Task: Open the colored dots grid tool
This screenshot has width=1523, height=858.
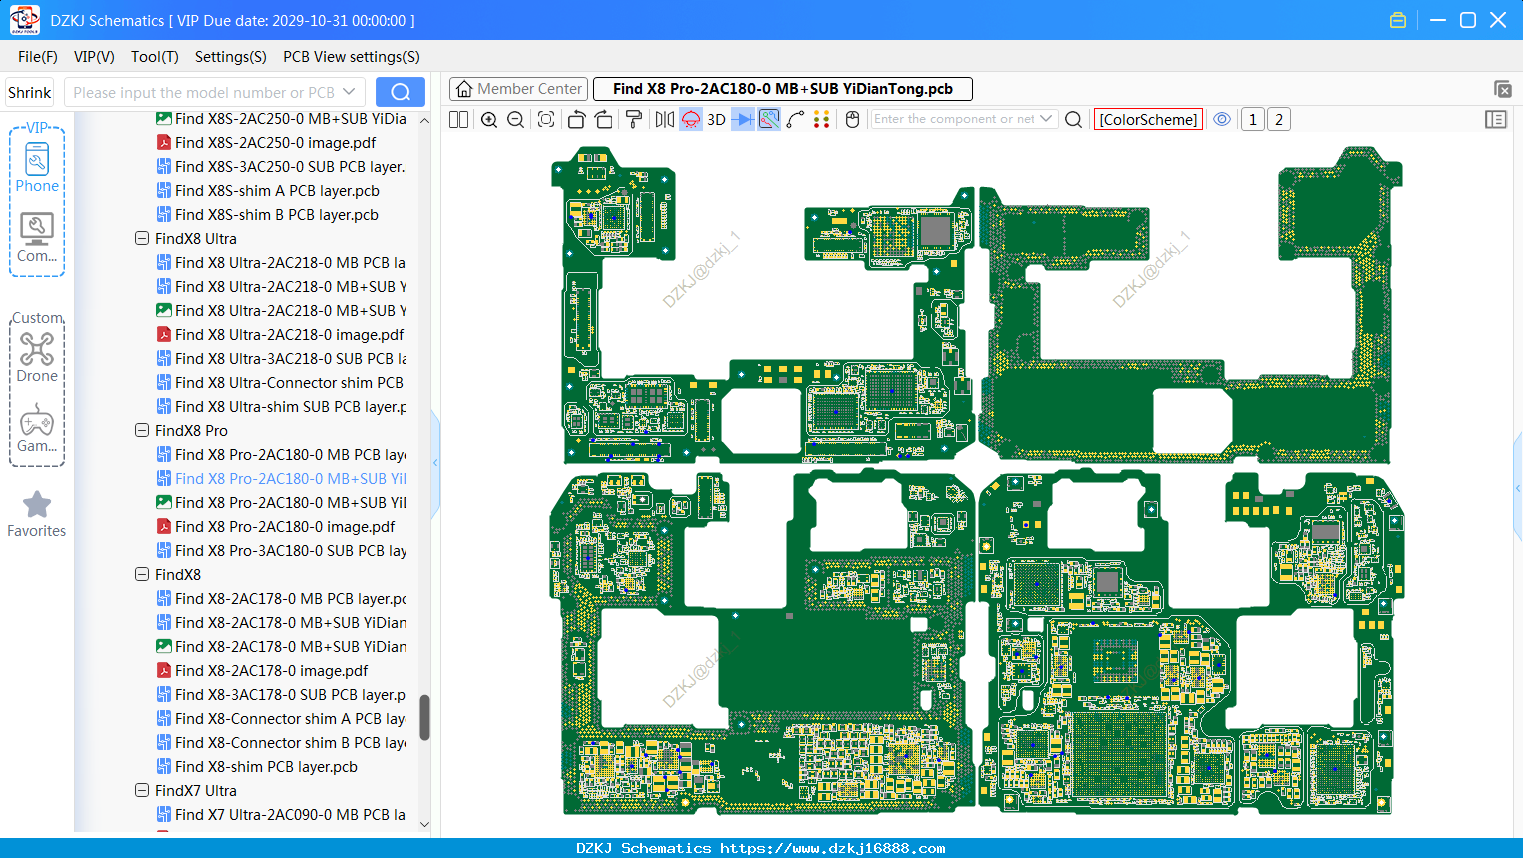Action: pos(822,119)
